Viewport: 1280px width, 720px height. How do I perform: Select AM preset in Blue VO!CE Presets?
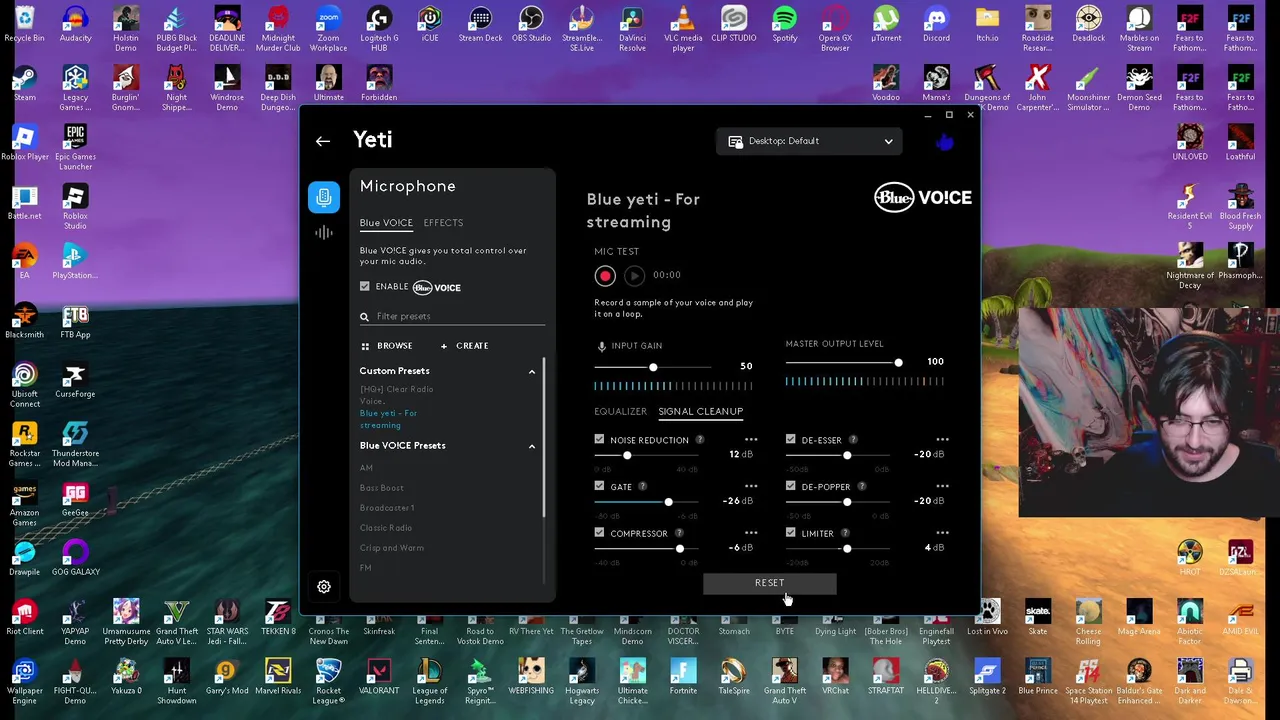click(366, 468)
